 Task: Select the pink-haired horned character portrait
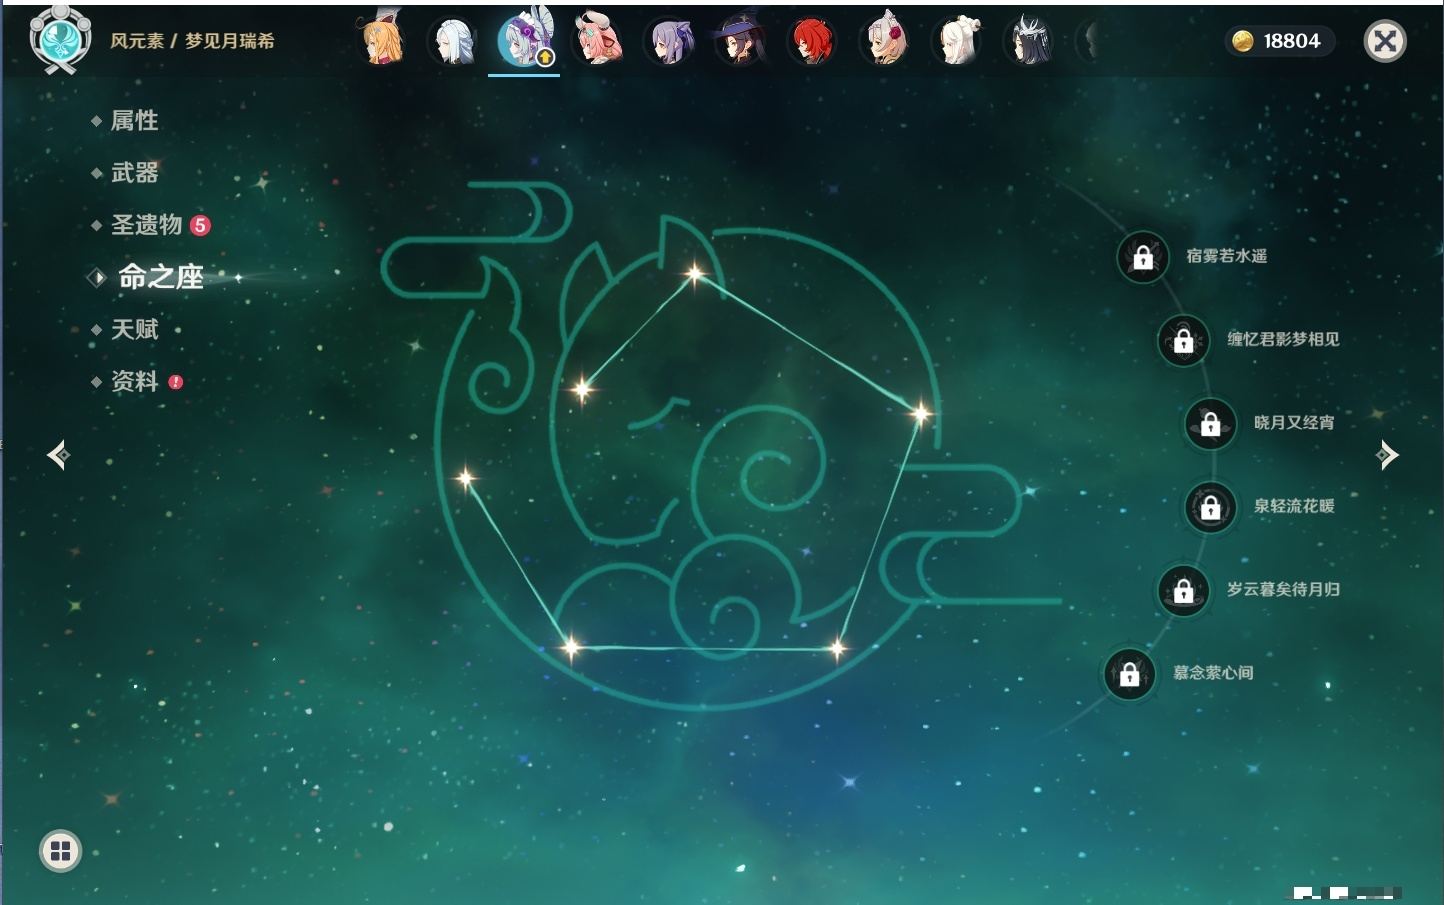pos(598,41)
